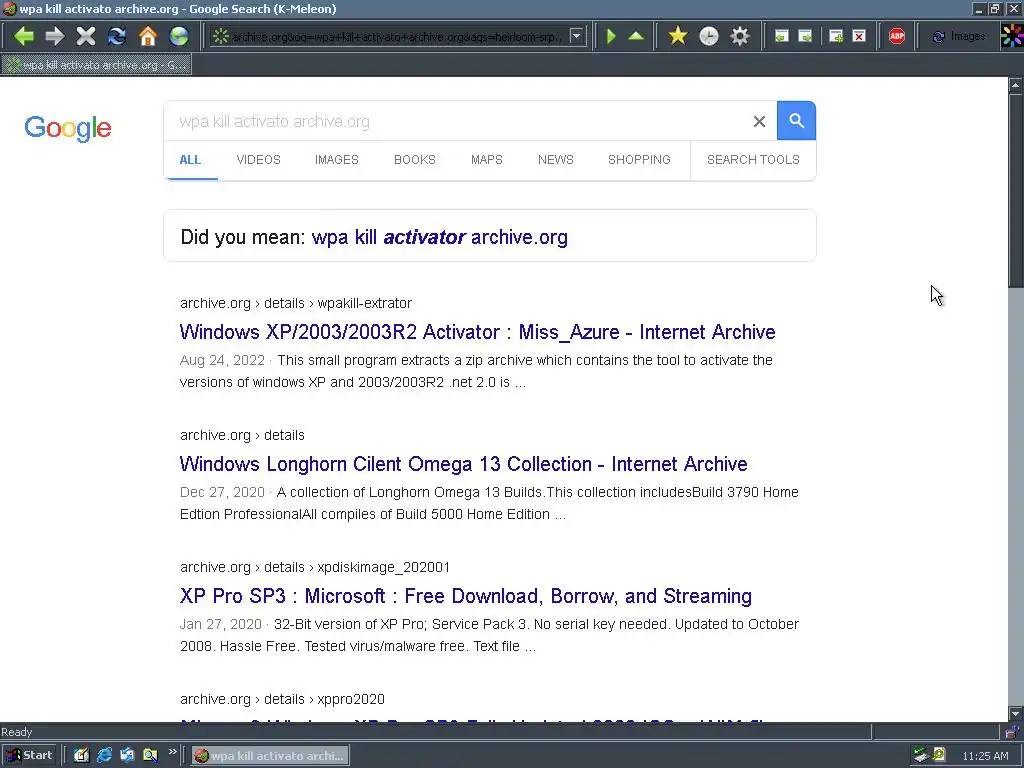
Task: Switch to the SHOPPING search tab
Action: [x=639, y=160]
